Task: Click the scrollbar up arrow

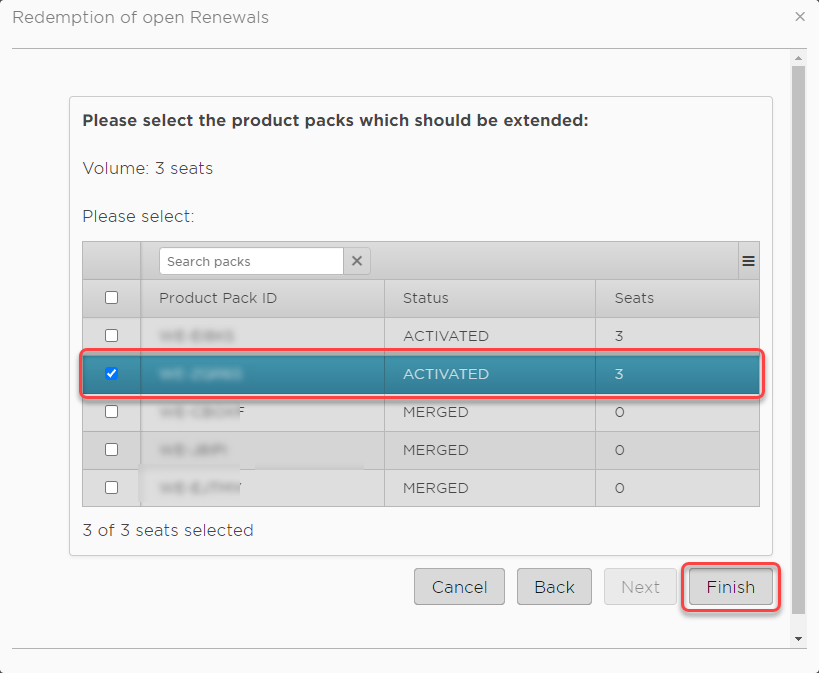Action: (797, 59)
